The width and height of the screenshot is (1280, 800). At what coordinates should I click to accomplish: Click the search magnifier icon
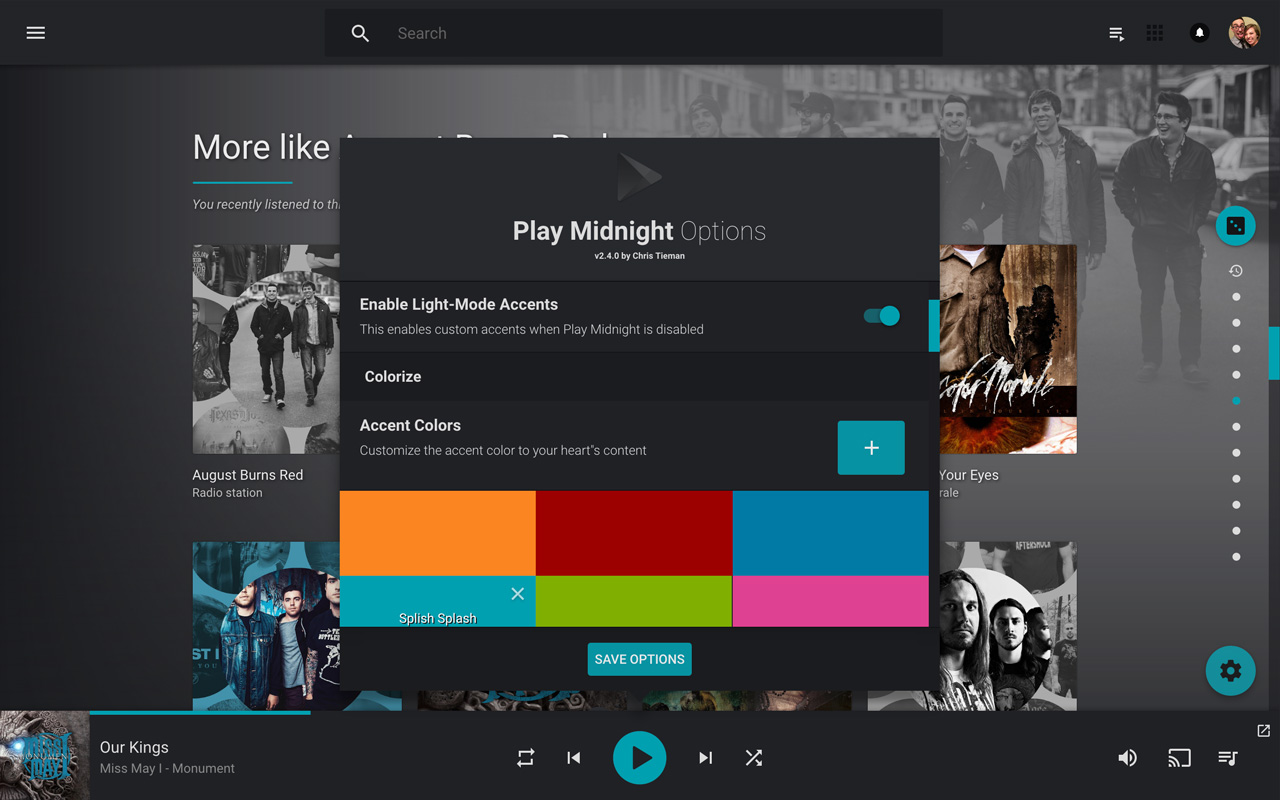(360, 33)
